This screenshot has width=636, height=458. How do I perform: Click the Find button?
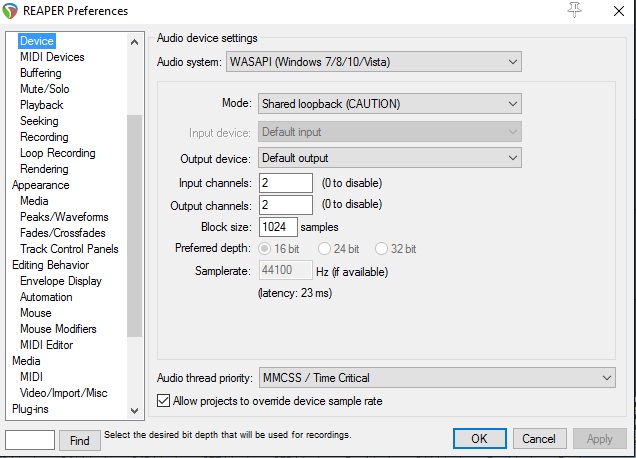point(80,440)
